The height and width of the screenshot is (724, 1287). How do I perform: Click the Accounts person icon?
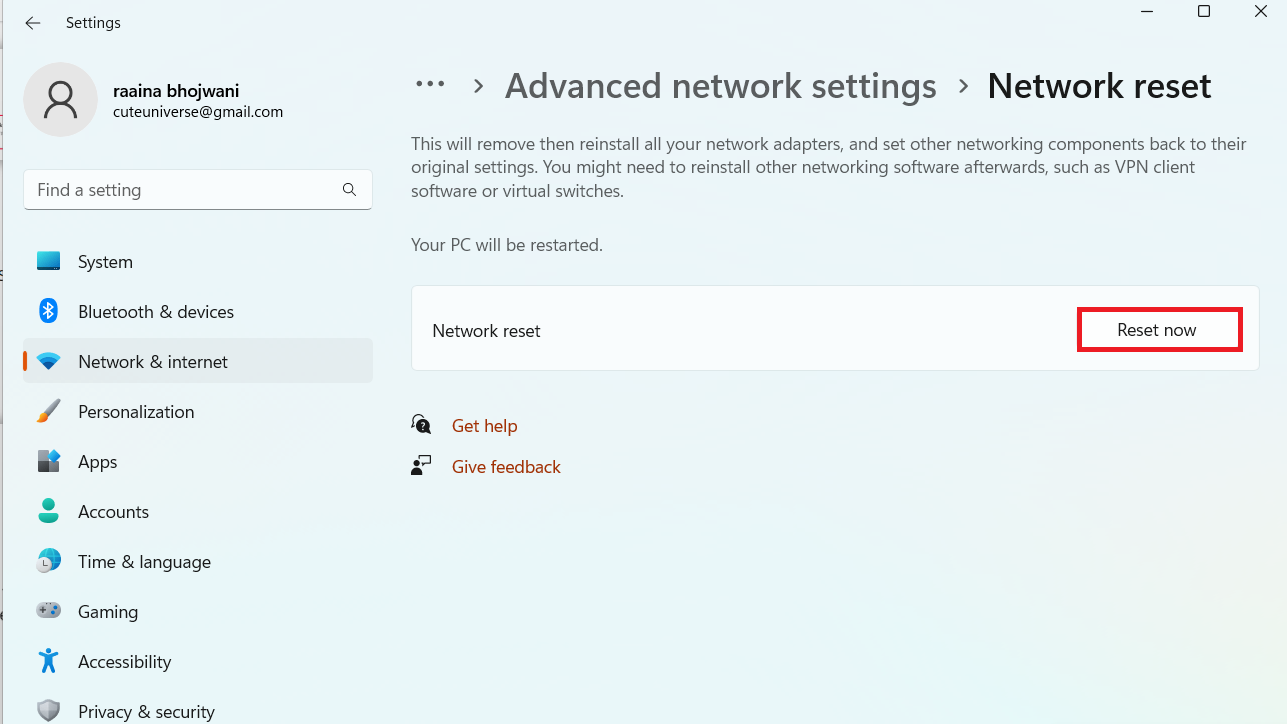[x=48, y=511]
